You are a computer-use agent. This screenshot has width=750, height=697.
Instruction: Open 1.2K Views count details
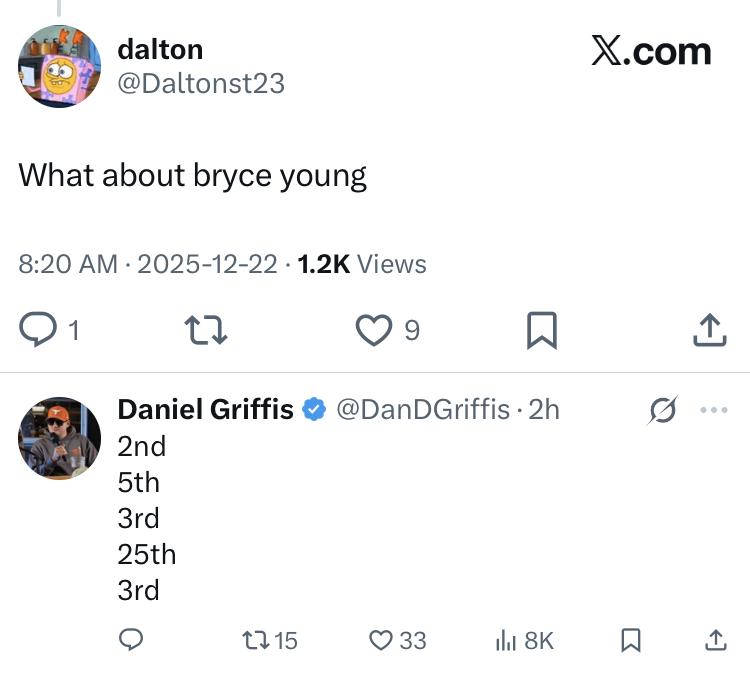tap(362, 264)
